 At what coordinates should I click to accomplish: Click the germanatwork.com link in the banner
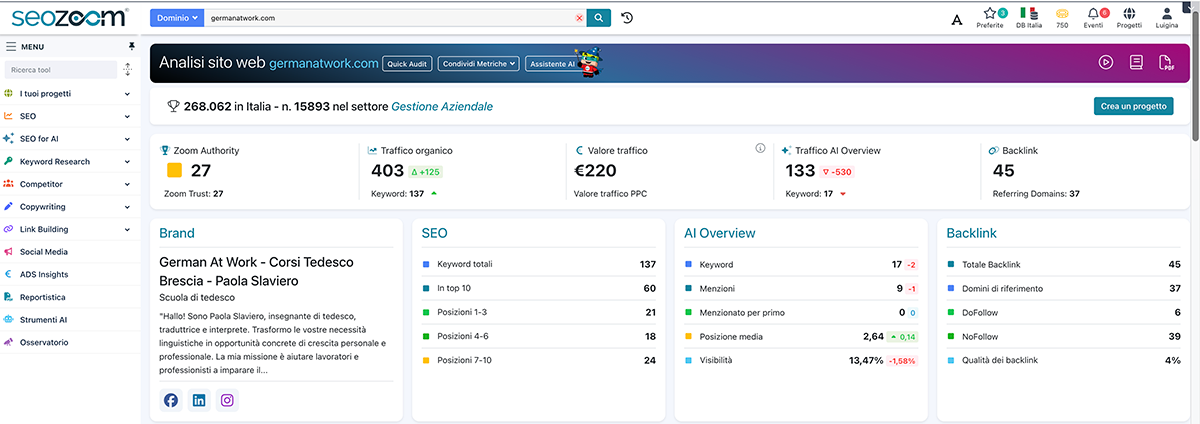pyautogui.click(x=324, y=62)
